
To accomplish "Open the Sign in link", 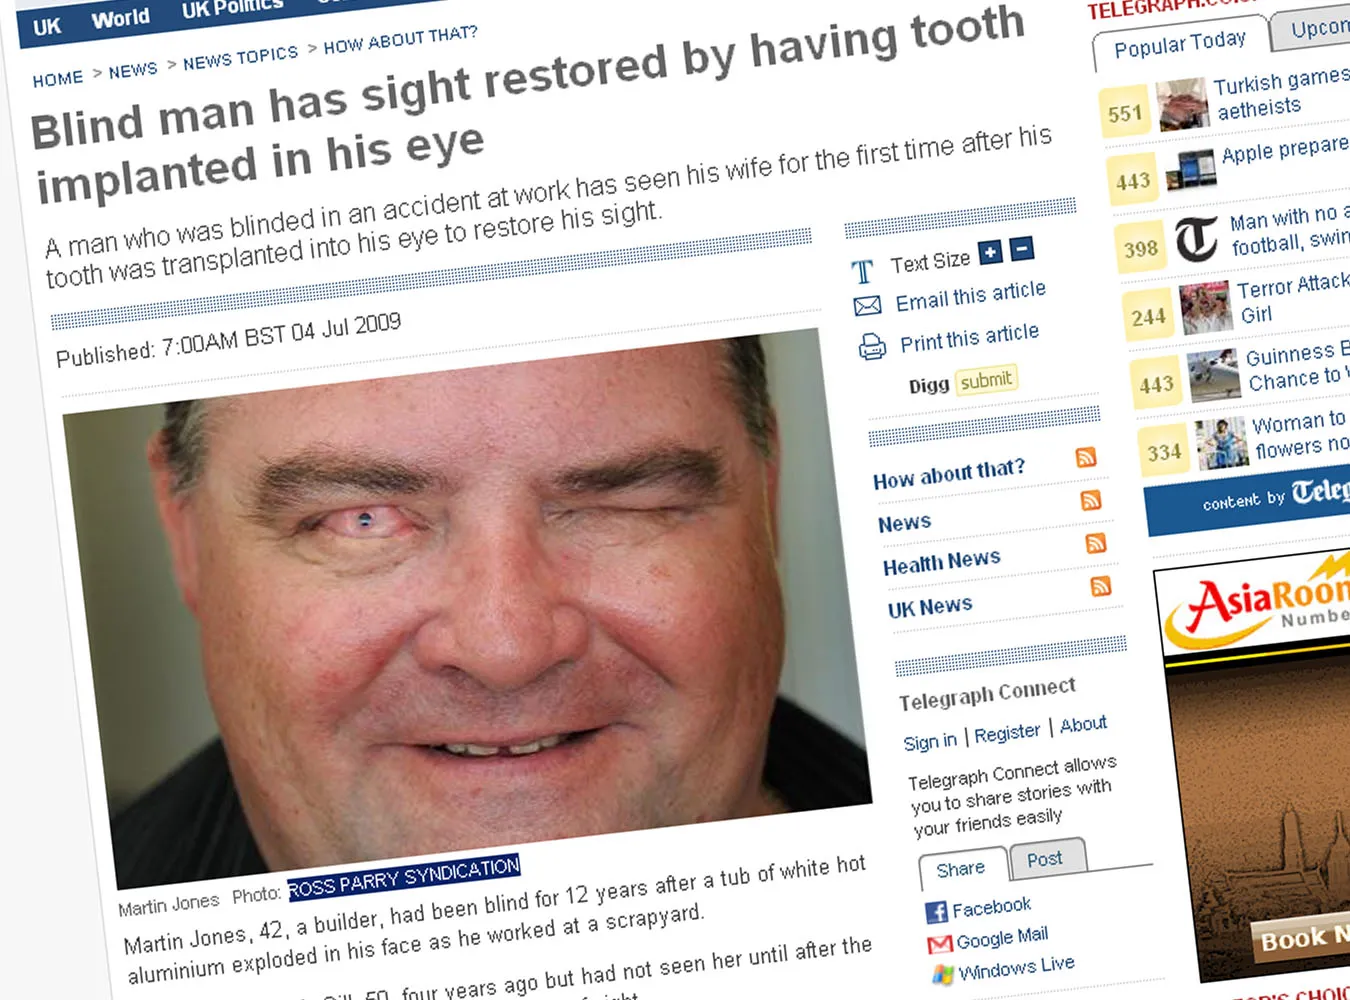I will point(930,742).
